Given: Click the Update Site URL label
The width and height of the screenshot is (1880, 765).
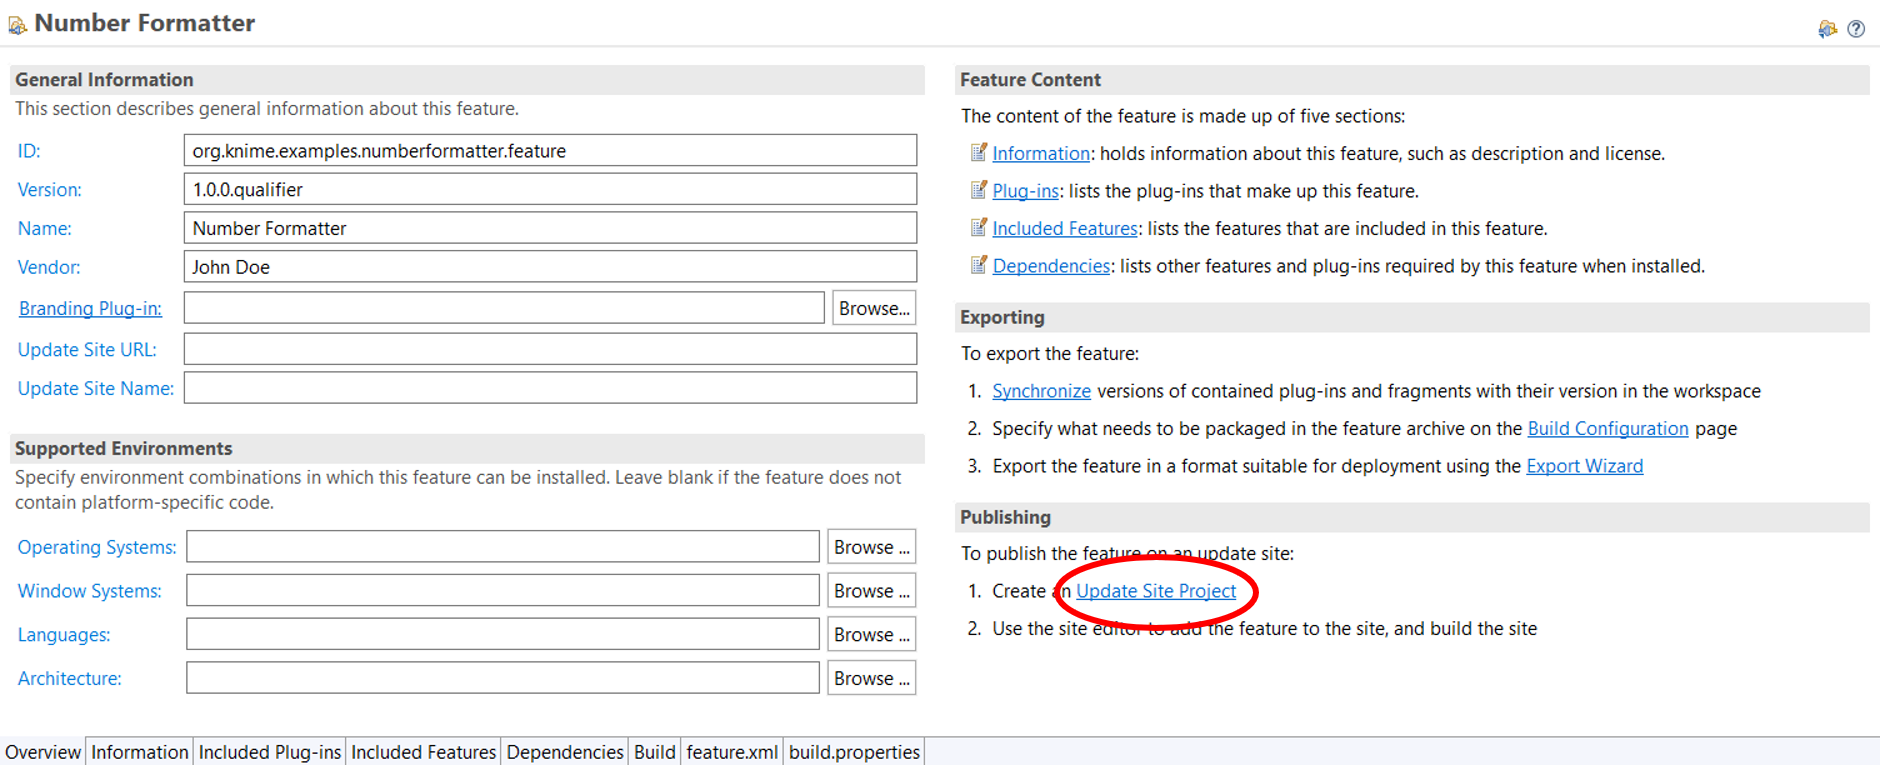Looking at the screenshot, I should [x=87, y=350].
